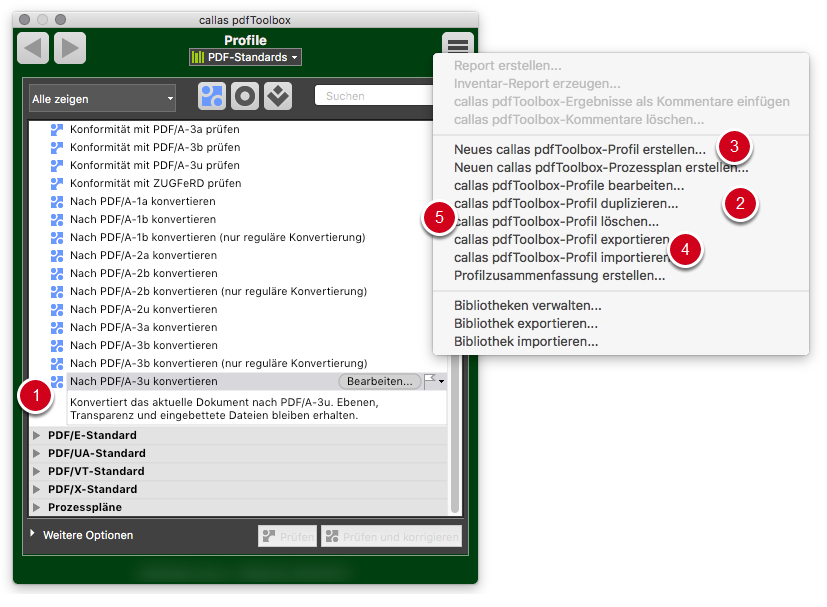
Task: Expand the PDF/VT-Standard group
Action: [x=36, y=471]
